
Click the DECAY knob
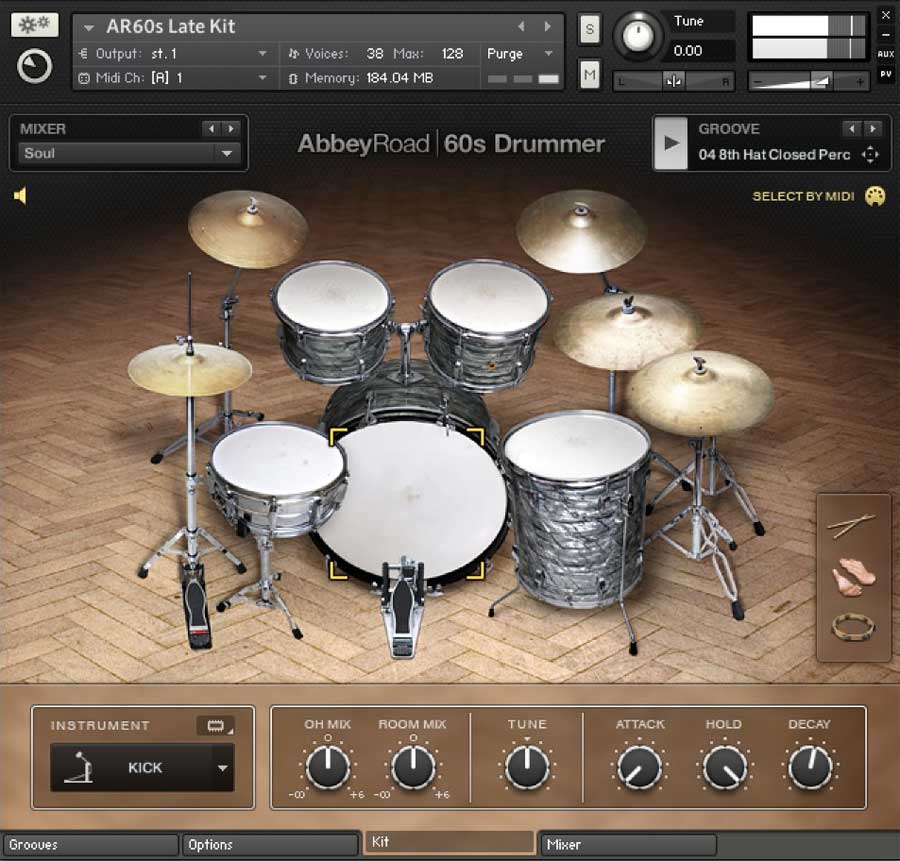810,767
